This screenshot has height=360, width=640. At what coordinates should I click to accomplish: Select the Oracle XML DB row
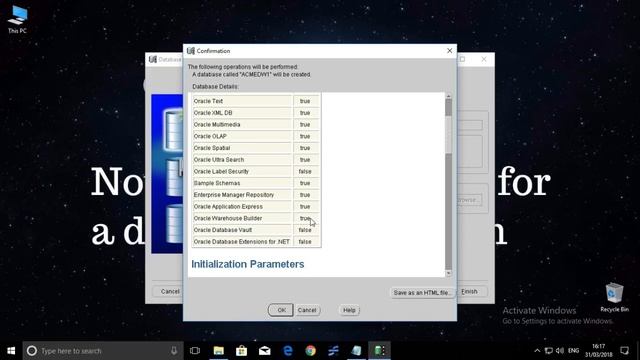pos(256,113)
